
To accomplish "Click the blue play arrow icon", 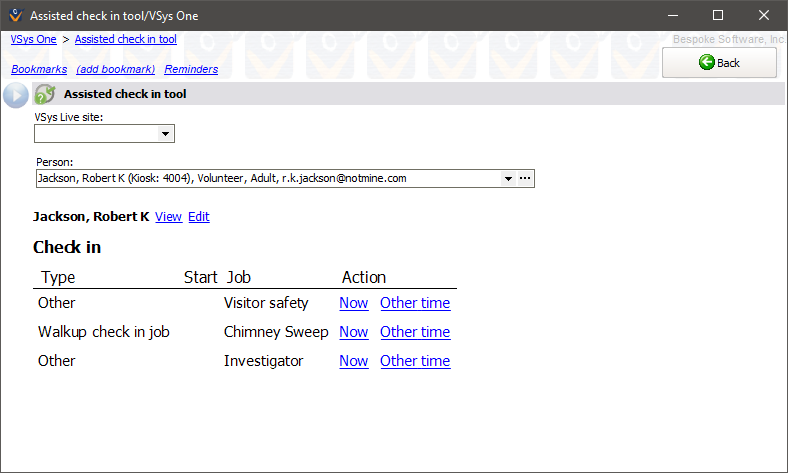I will (x=16, y=95).
